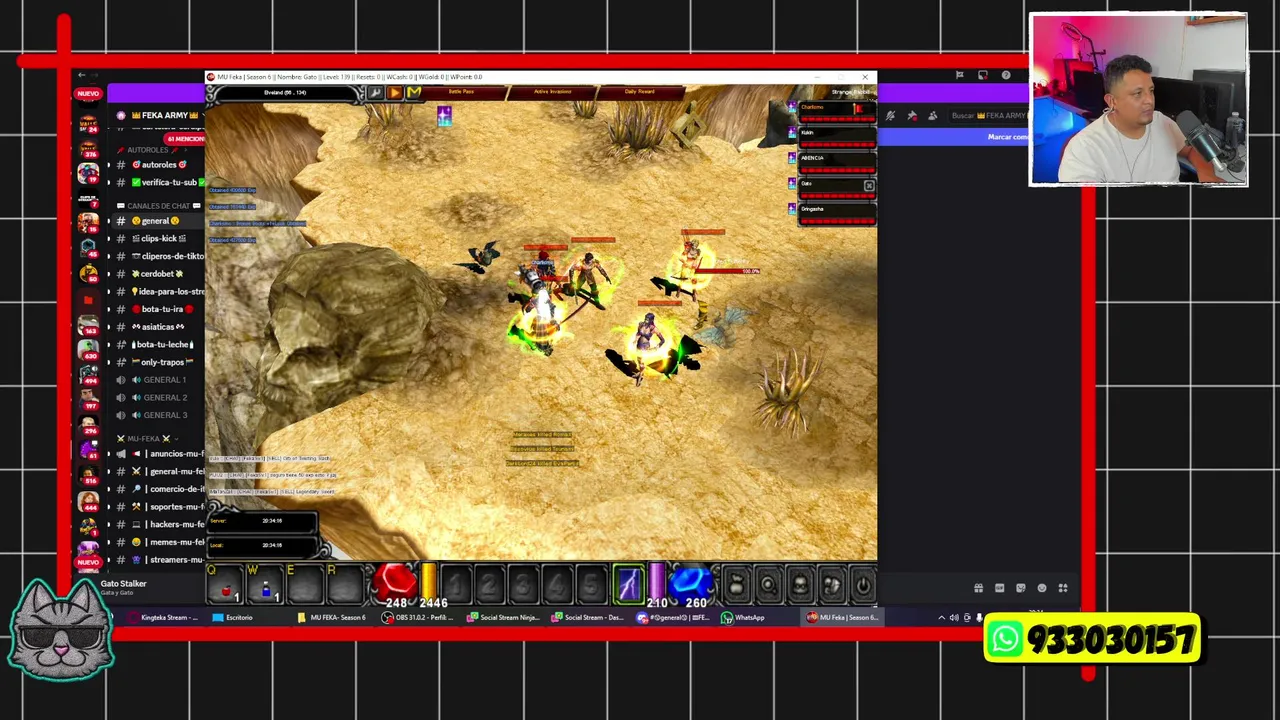This screenshot has width=1280, height=720.
Task: Click the 61 menciones pill
Action: (x=186, y=139)
